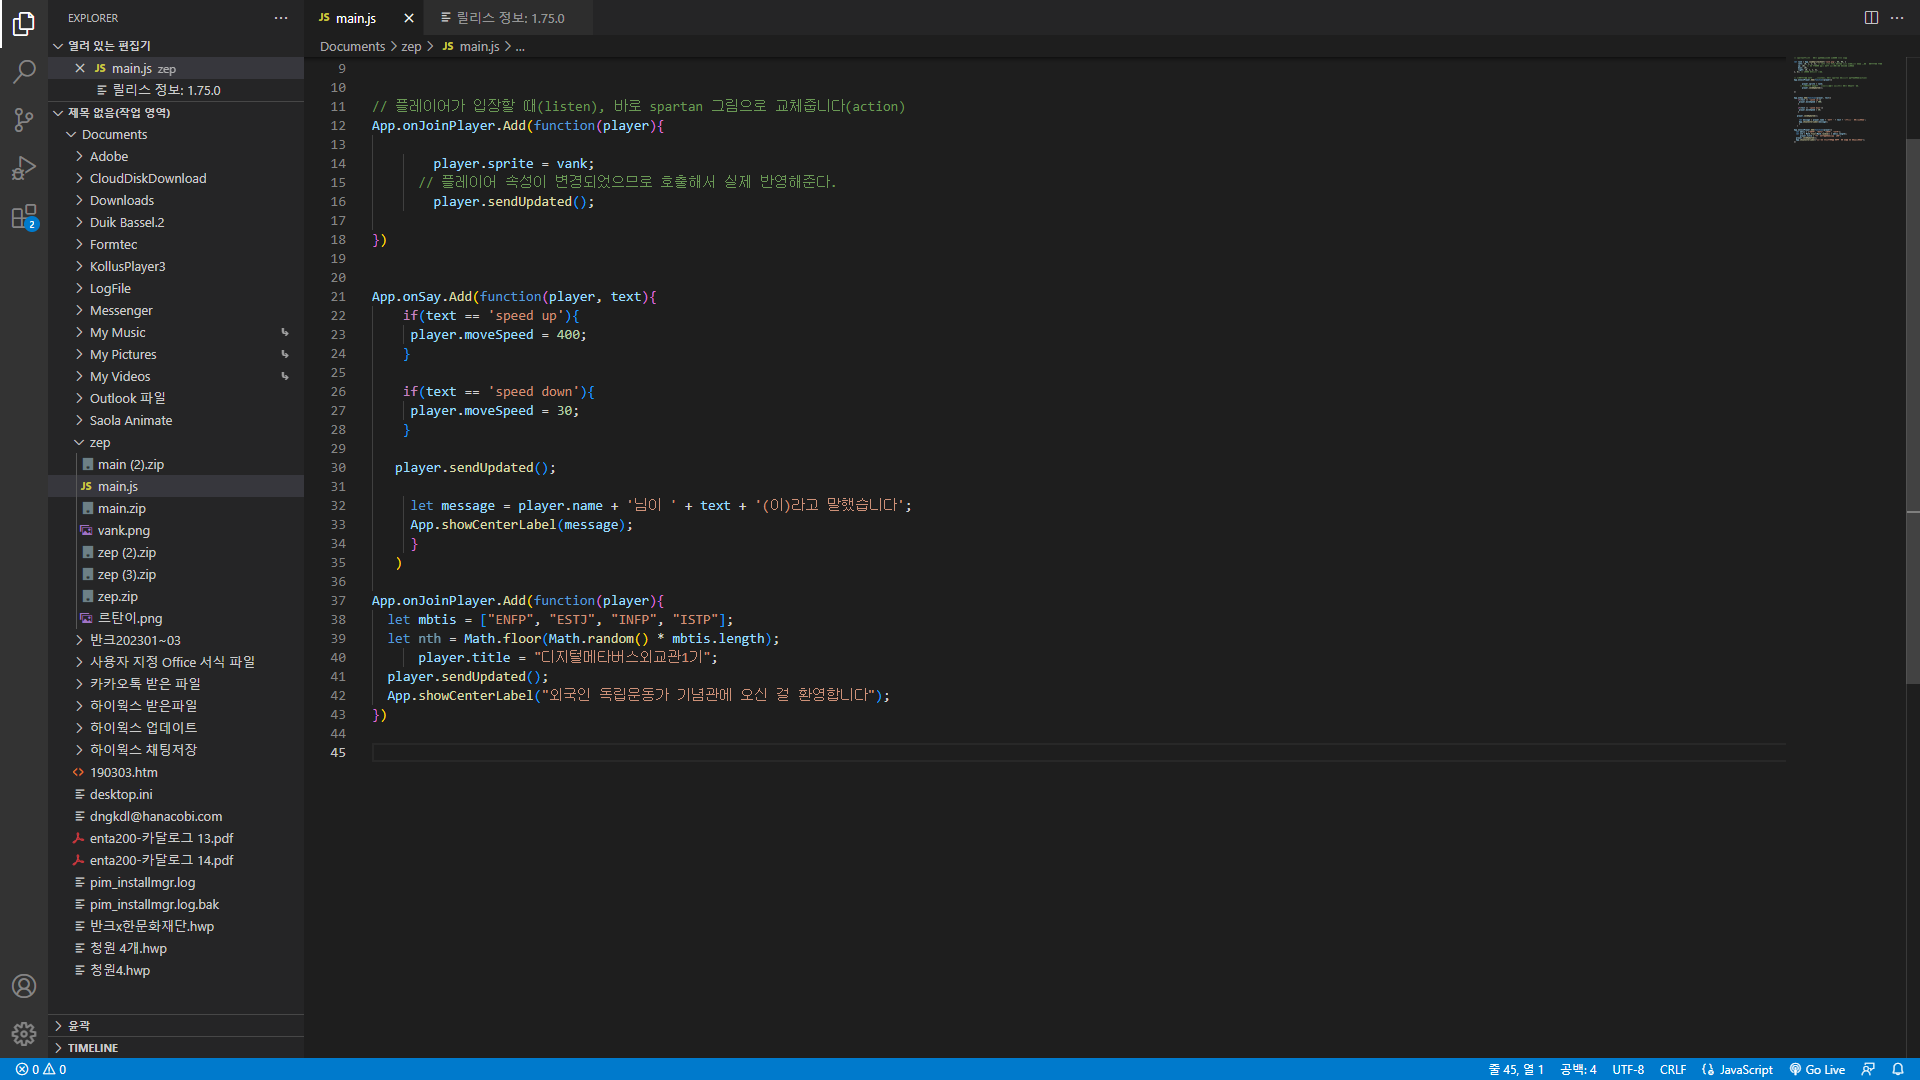
Task: Click the errors and warnings status indicator
Action: coord(41,1069)
